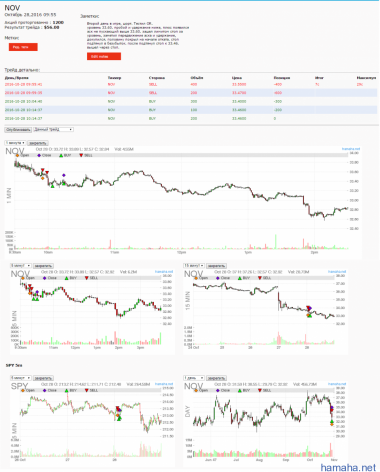Click the notes text under Заметки

(138, 36)
